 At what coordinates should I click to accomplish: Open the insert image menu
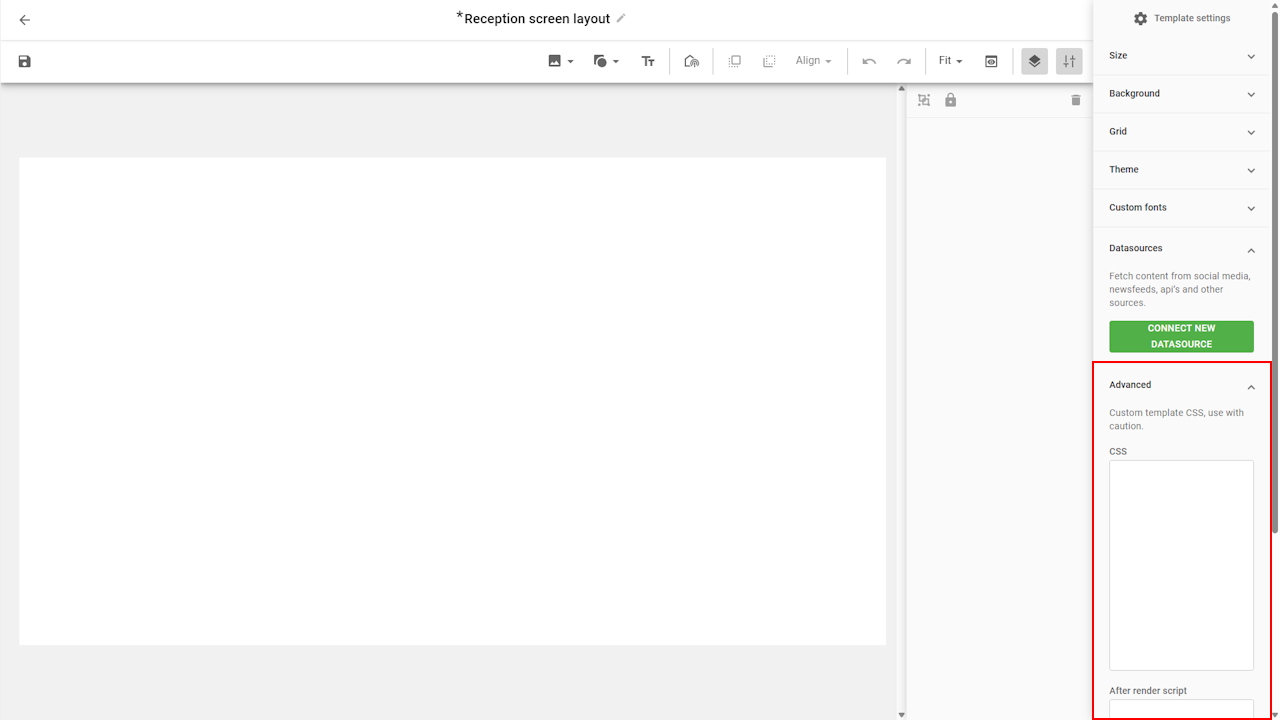click(x=560, y=61)
